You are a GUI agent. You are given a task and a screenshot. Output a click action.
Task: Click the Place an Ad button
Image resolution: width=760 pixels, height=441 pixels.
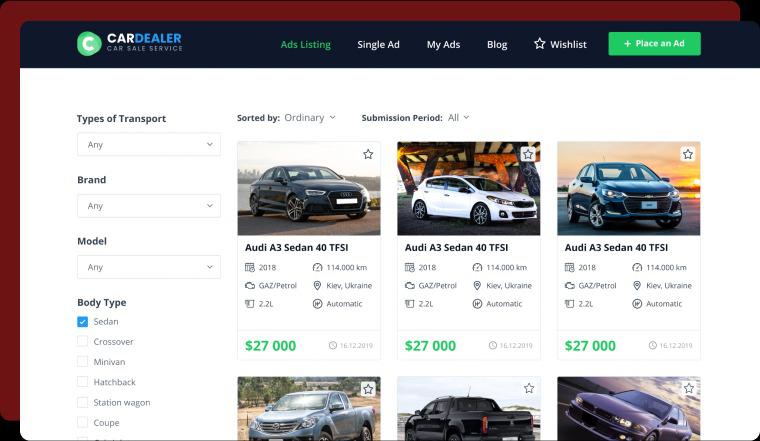[x=654, y=44]
